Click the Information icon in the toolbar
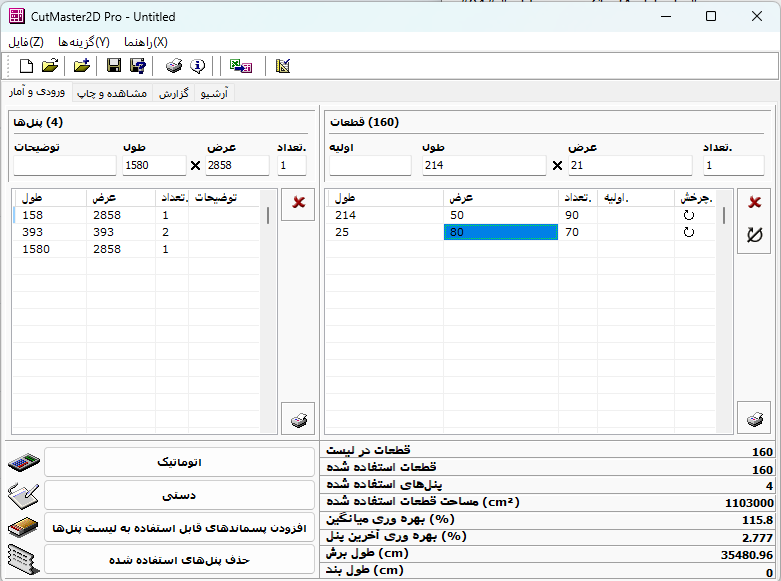 click(198, 66)
